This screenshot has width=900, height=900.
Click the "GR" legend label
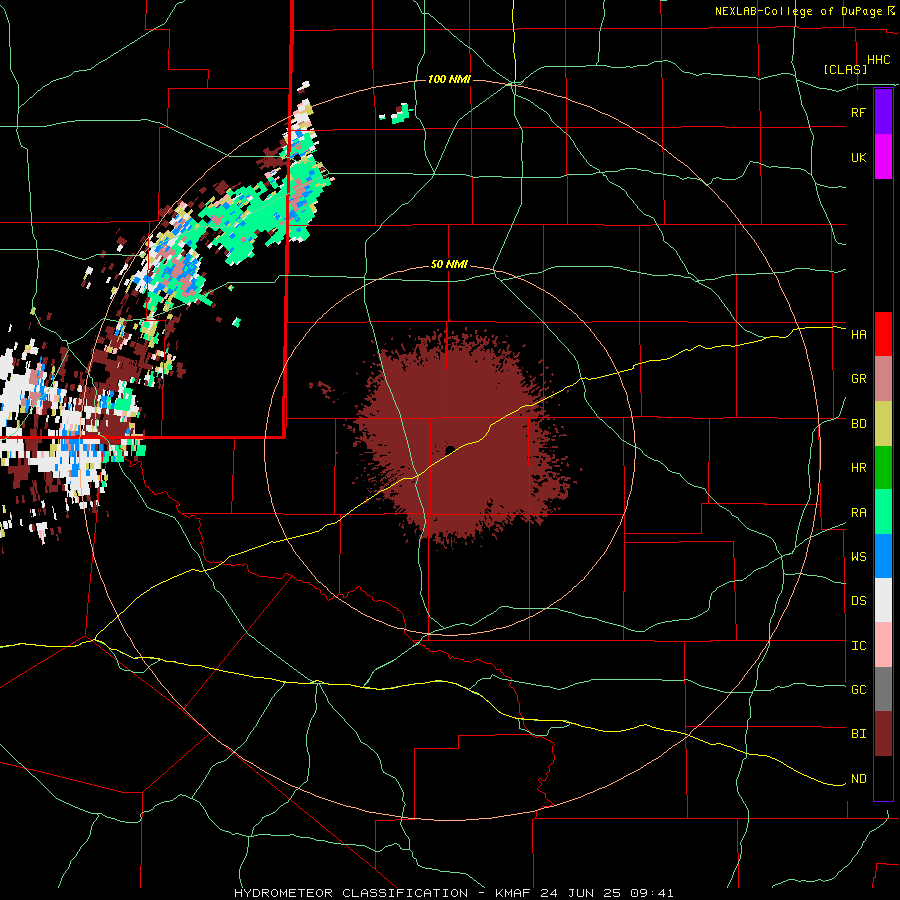pos(858,379)
